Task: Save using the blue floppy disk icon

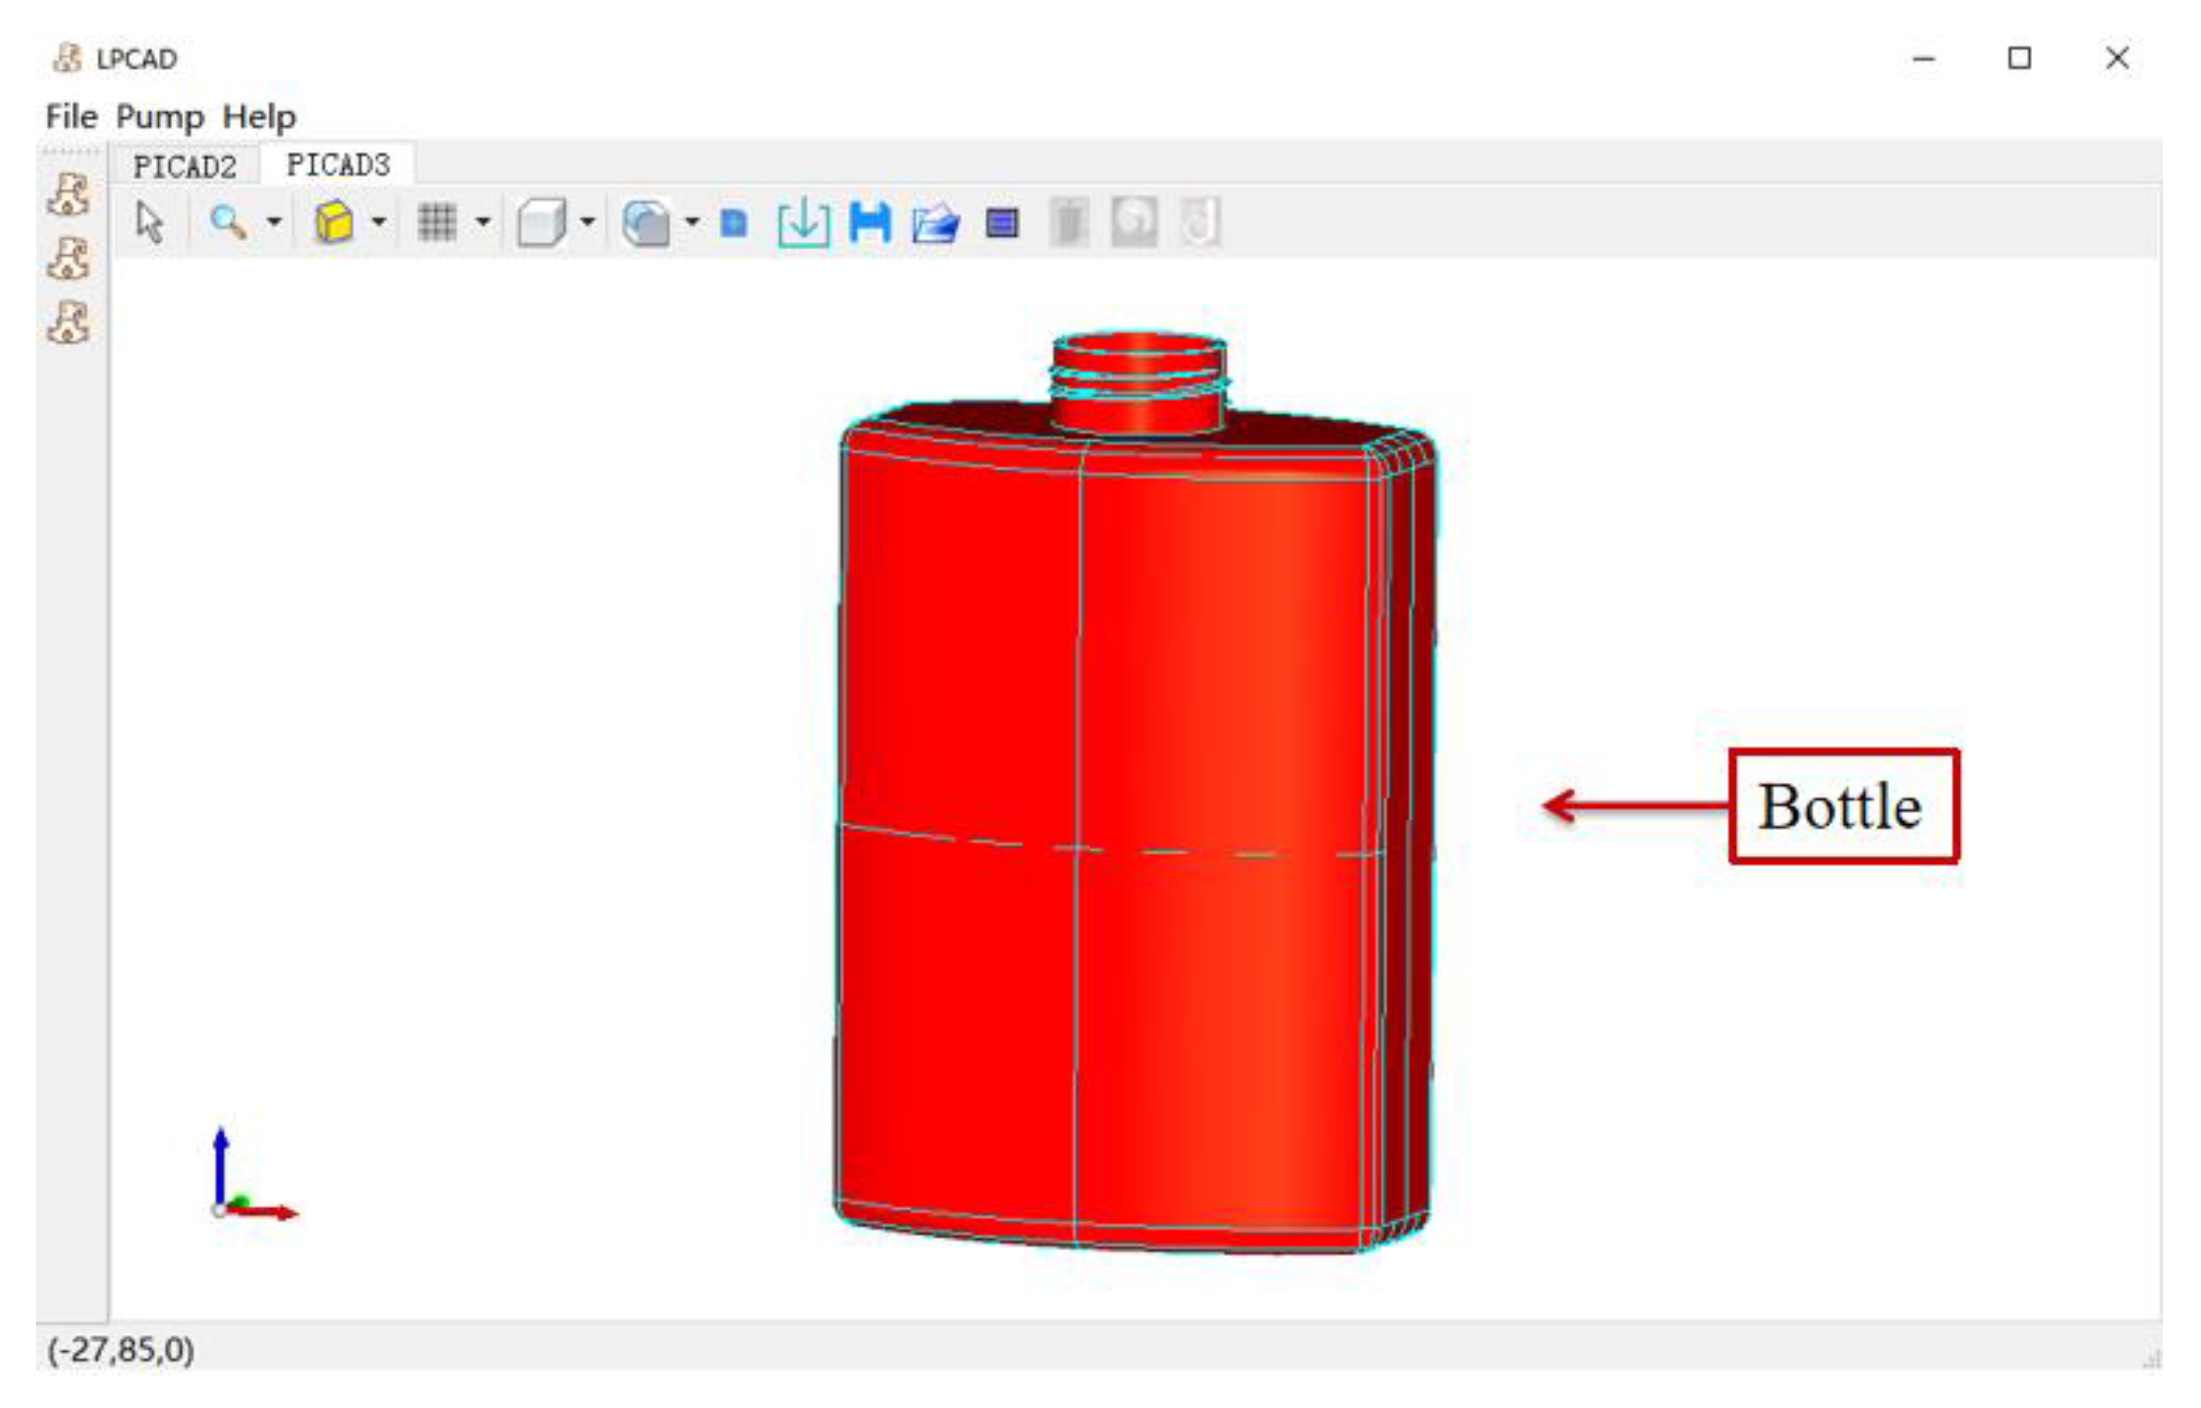Action: (870, 222)
